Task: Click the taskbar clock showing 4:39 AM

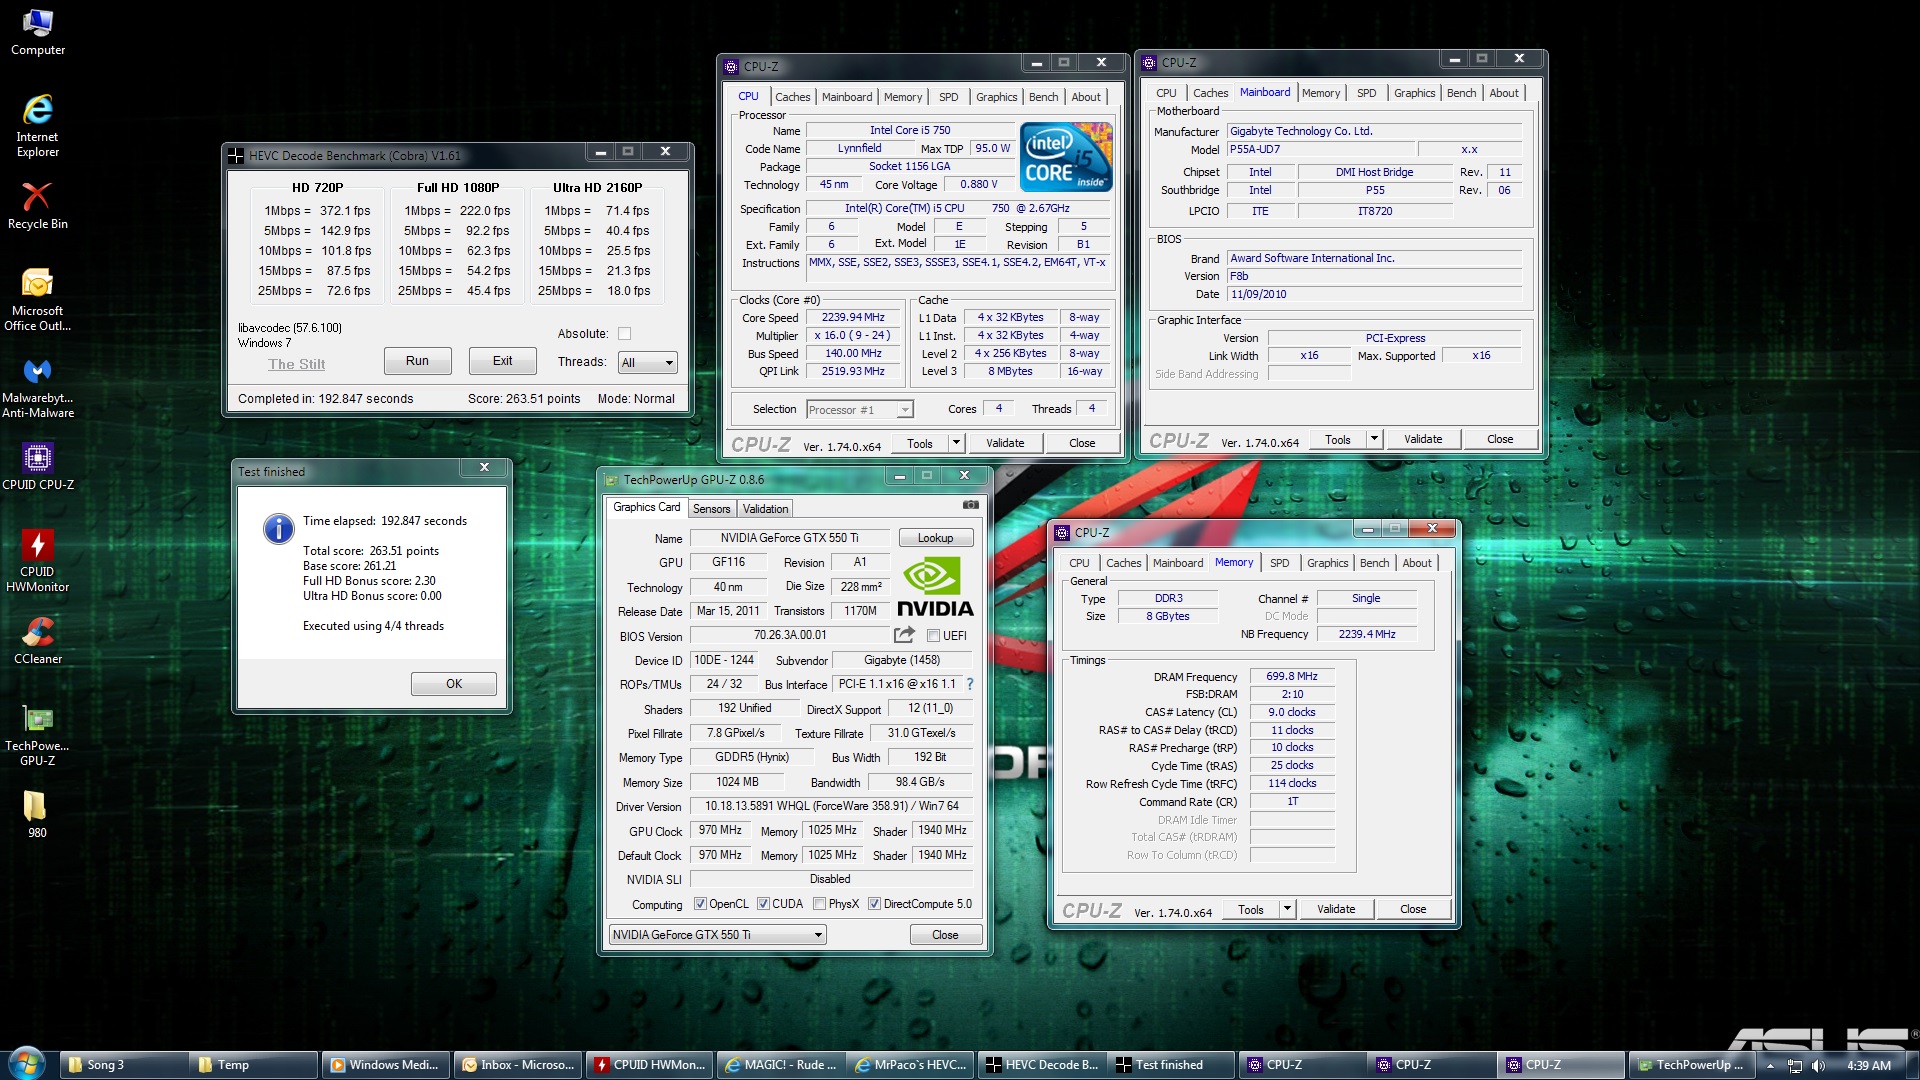Action: (x=1868, y=1065)
